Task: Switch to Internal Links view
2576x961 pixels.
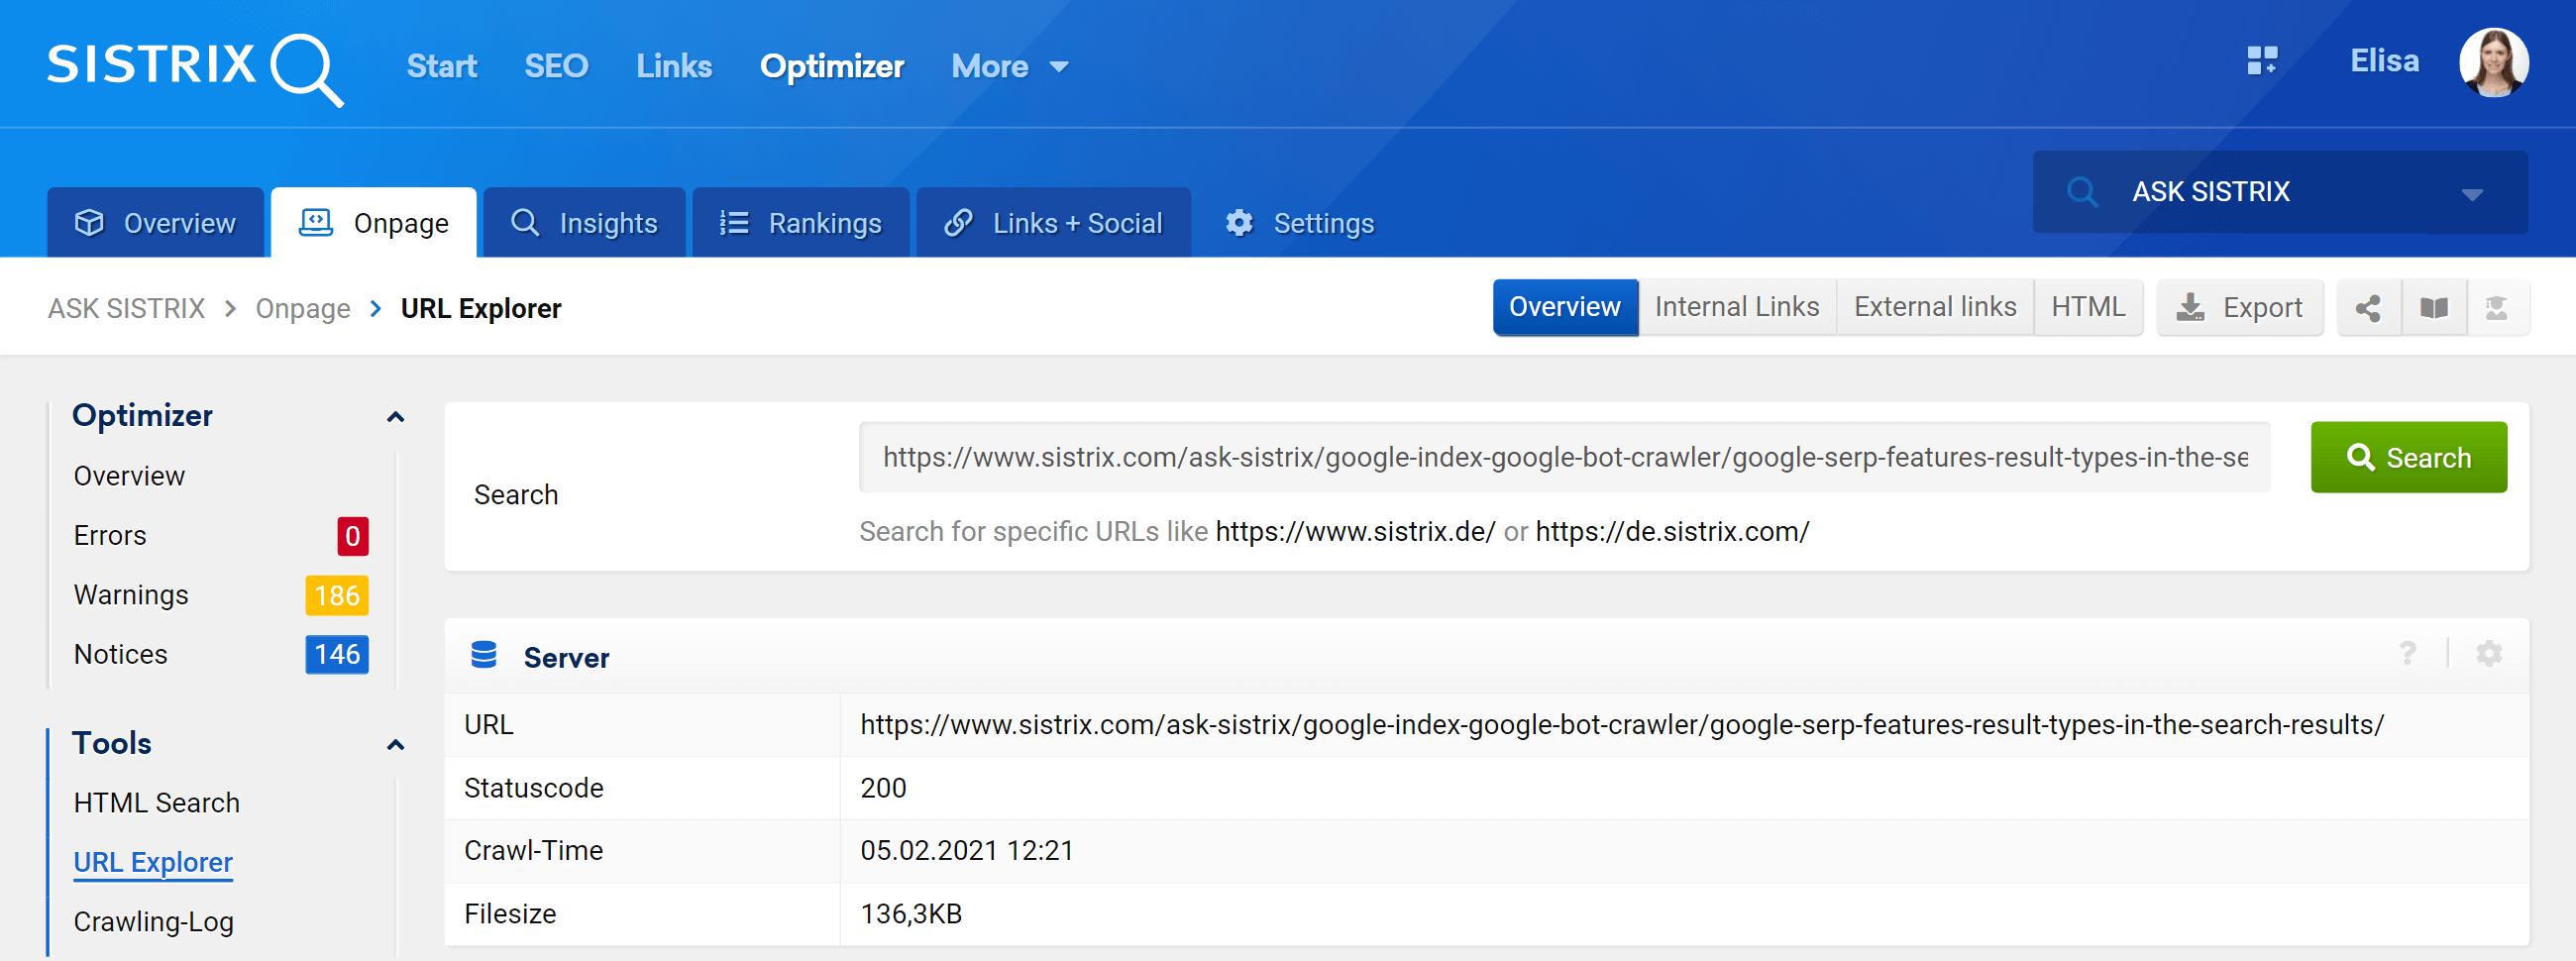Action: coord(1736,308)
